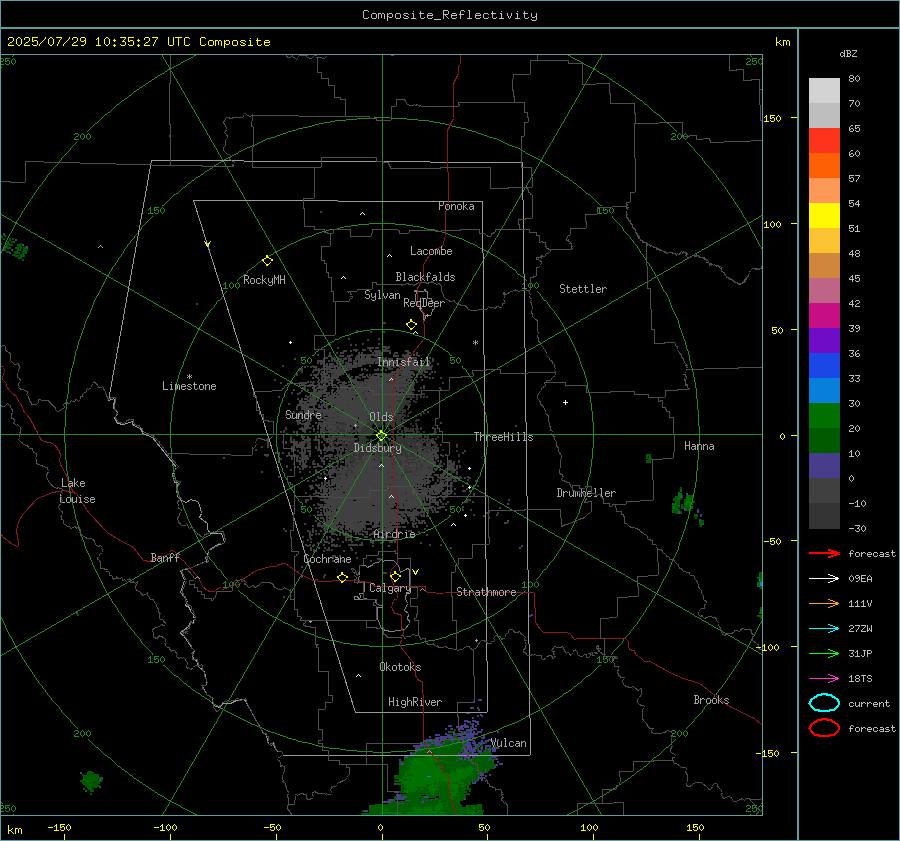
Task: Pick the dark orange swatch between 60 and 57
Action: pyautogui.click(x=824, y=166)
